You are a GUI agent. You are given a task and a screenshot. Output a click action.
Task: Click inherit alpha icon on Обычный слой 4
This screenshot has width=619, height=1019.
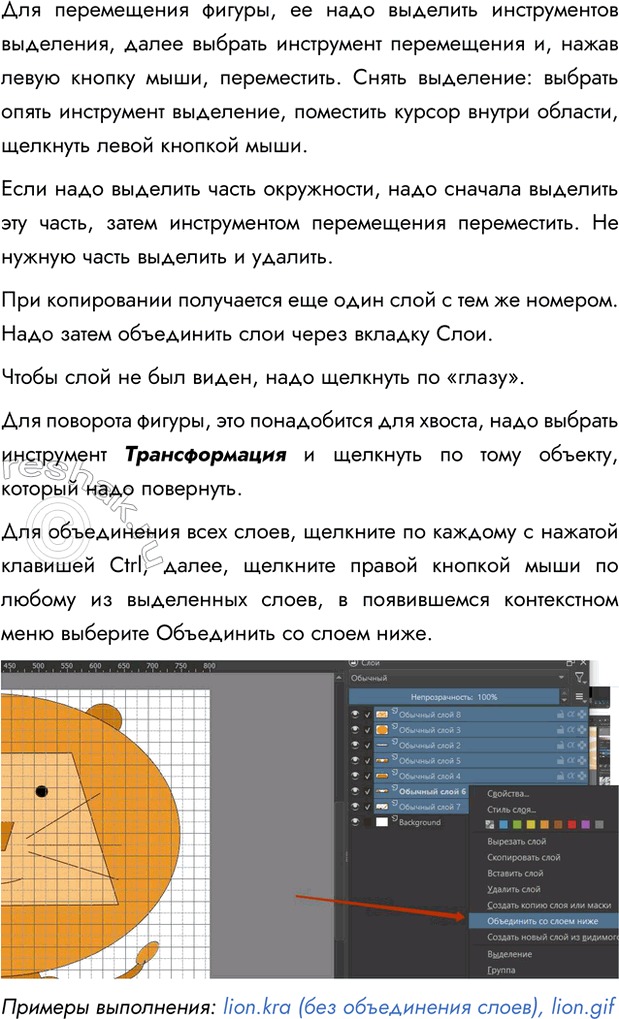tap(581, 776)
